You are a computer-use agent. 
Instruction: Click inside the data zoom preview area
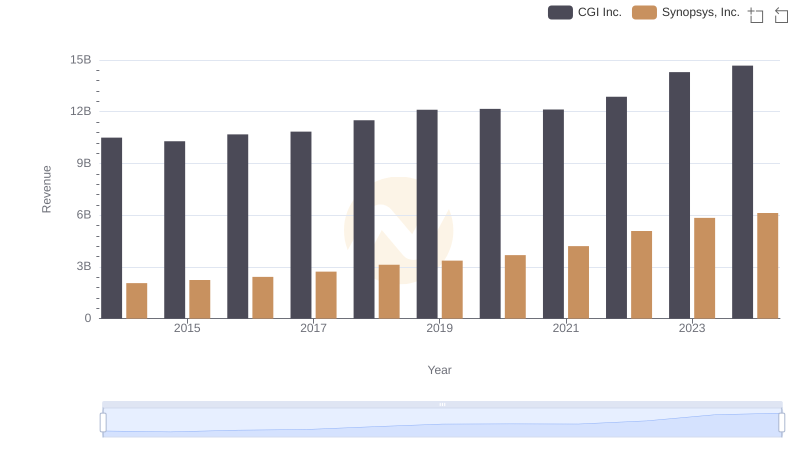point(442,423)
